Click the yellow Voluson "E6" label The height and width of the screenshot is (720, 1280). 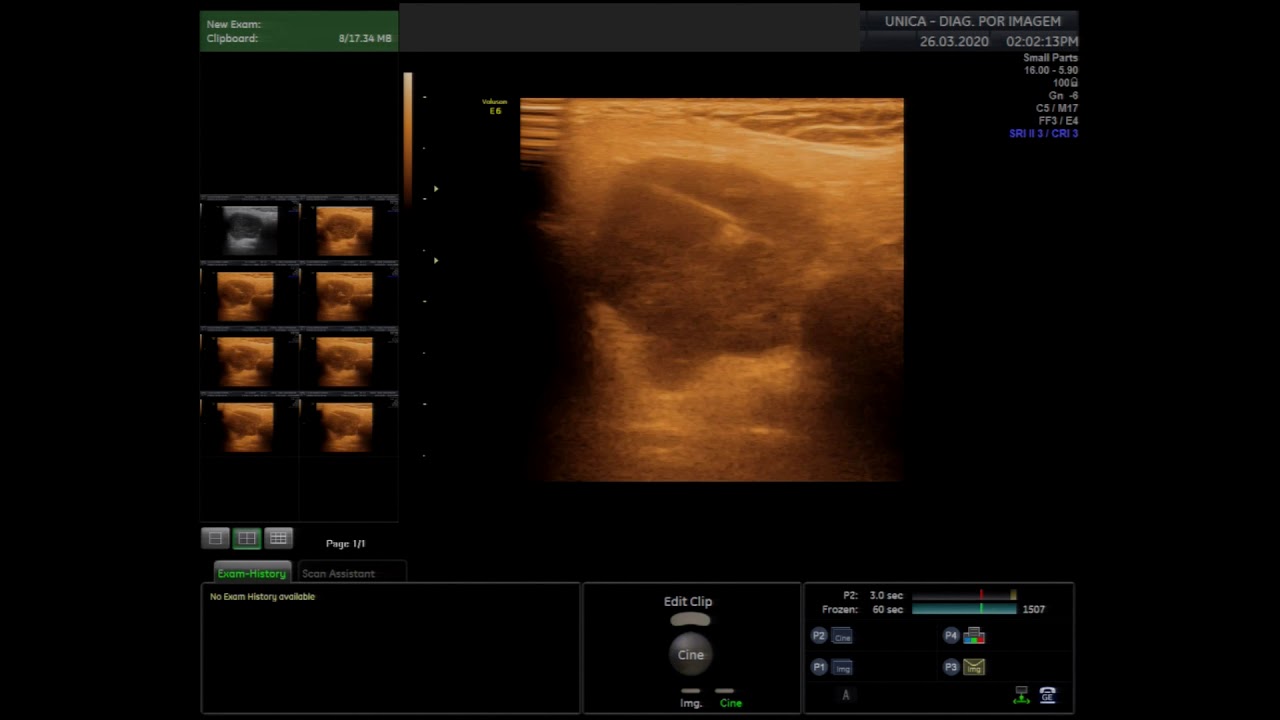(x=495, y=111)
